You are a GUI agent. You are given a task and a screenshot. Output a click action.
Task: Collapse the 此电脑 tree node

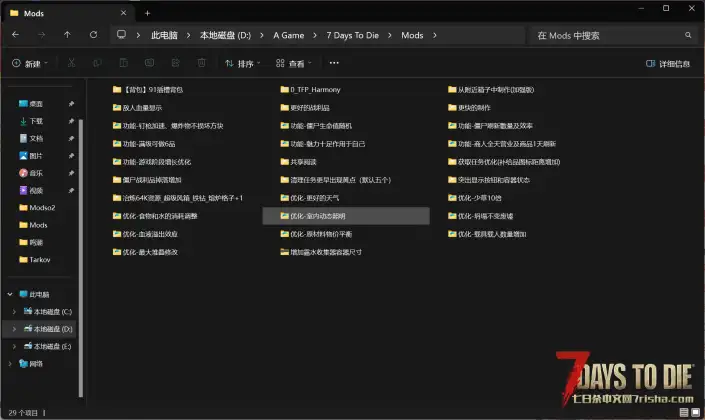10,294
